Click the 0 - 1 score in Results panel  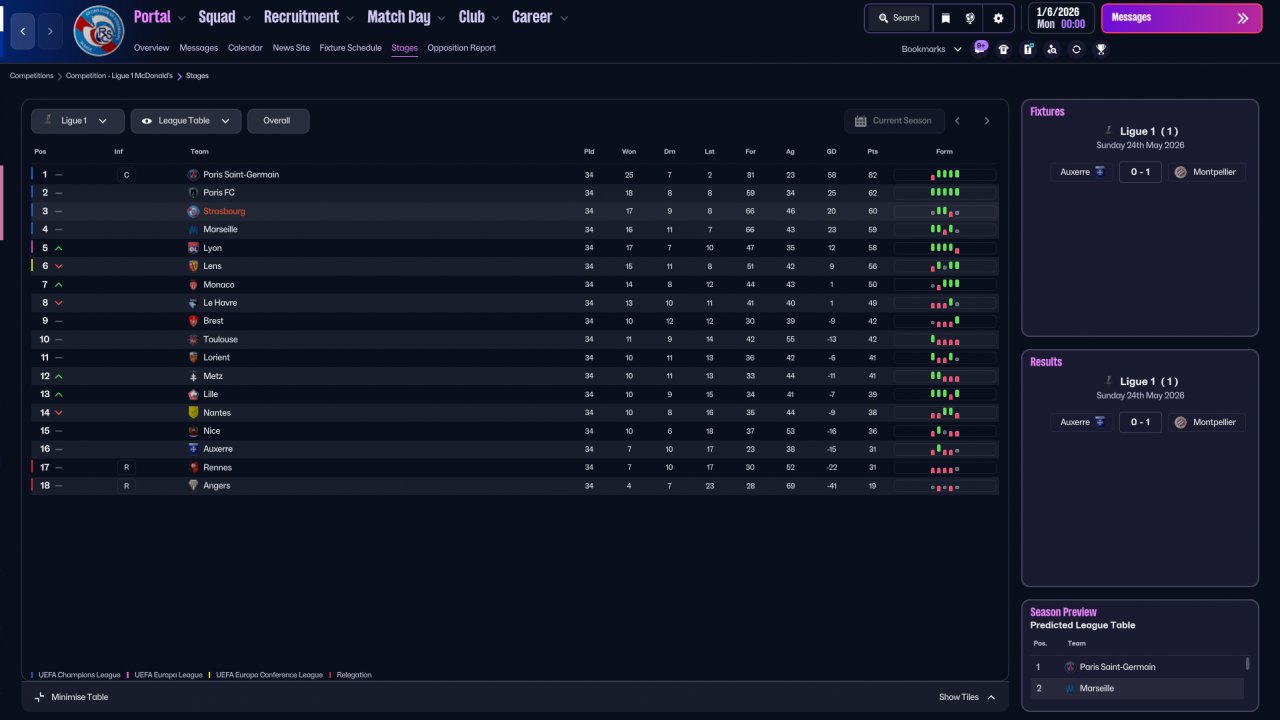point(1140,422)
